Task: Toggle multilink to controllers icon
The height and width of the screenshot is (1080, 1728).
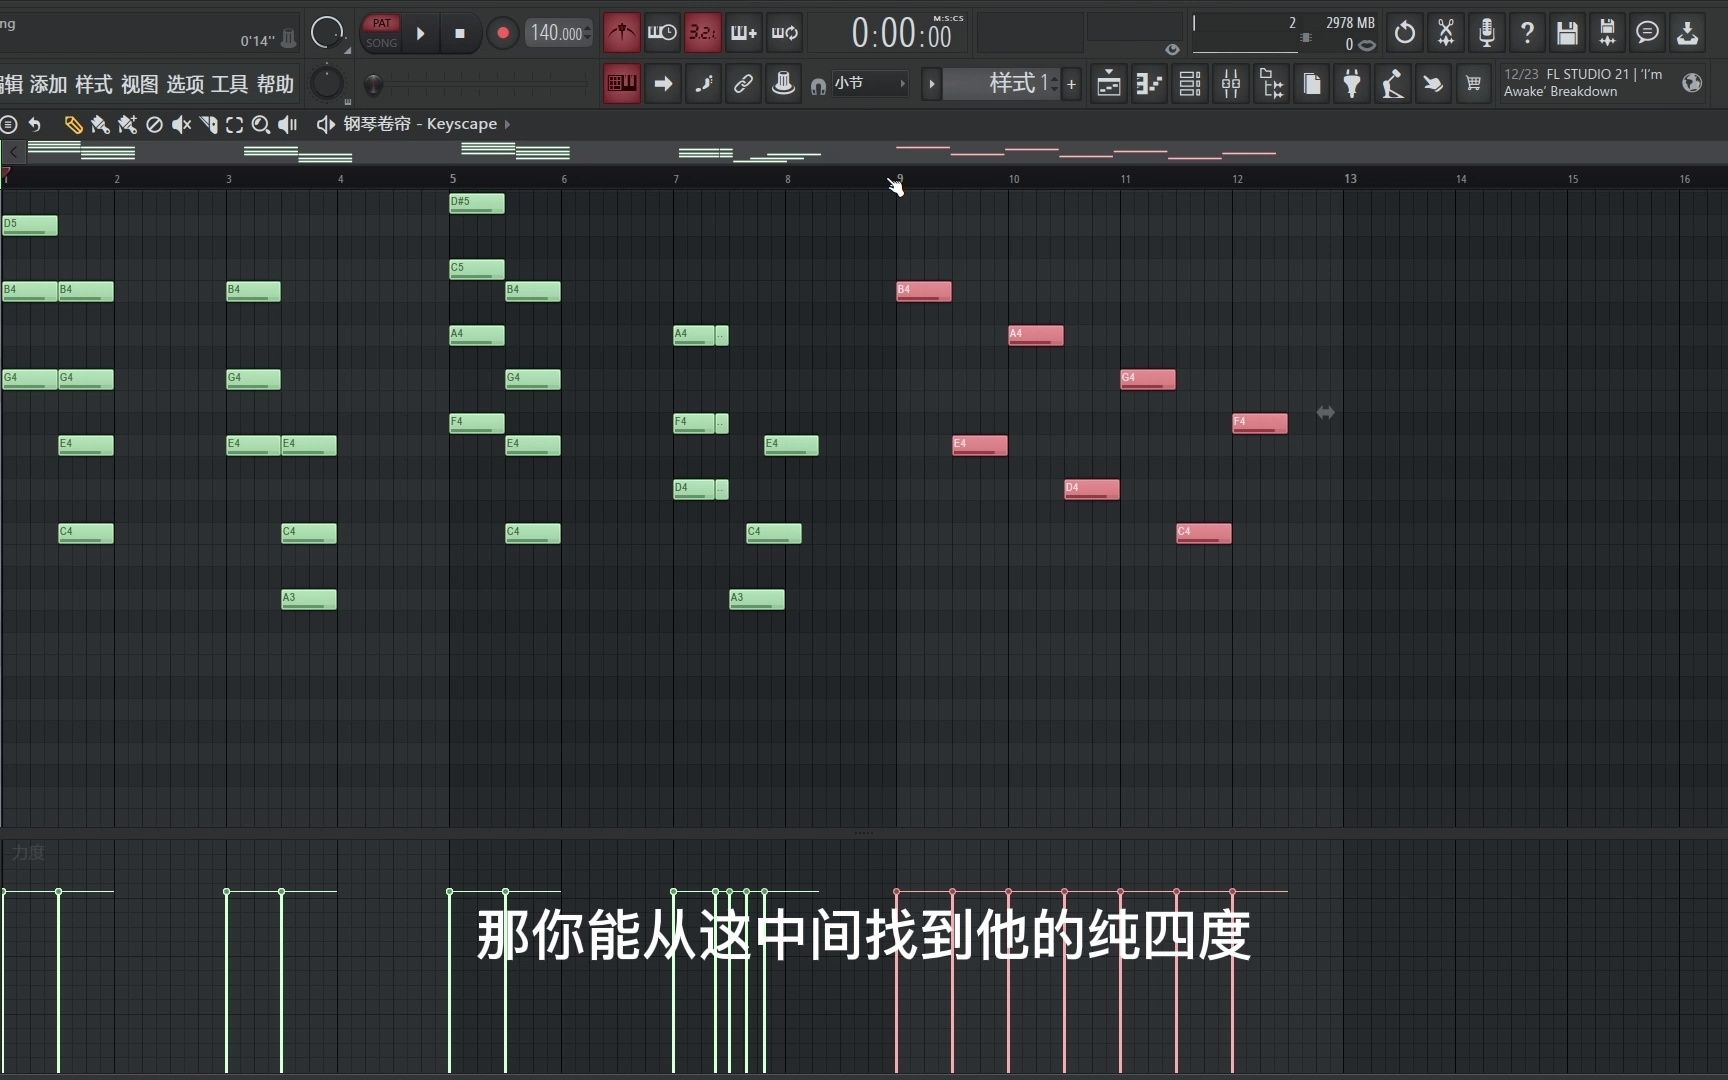Action: [784, 83]
